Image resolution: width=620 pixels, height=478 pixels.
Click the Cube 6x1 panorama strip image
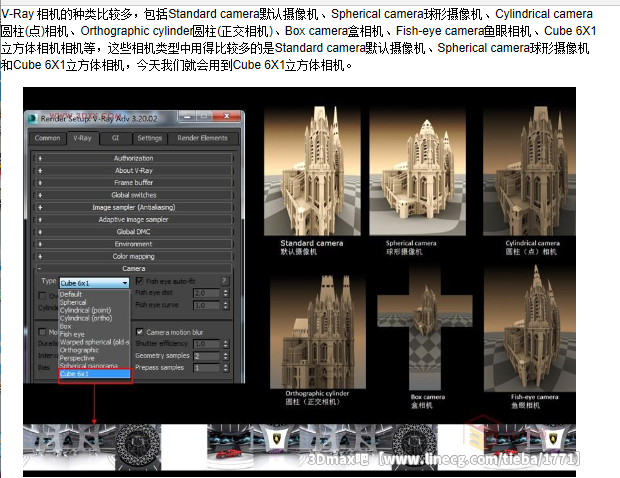[299, 447]
